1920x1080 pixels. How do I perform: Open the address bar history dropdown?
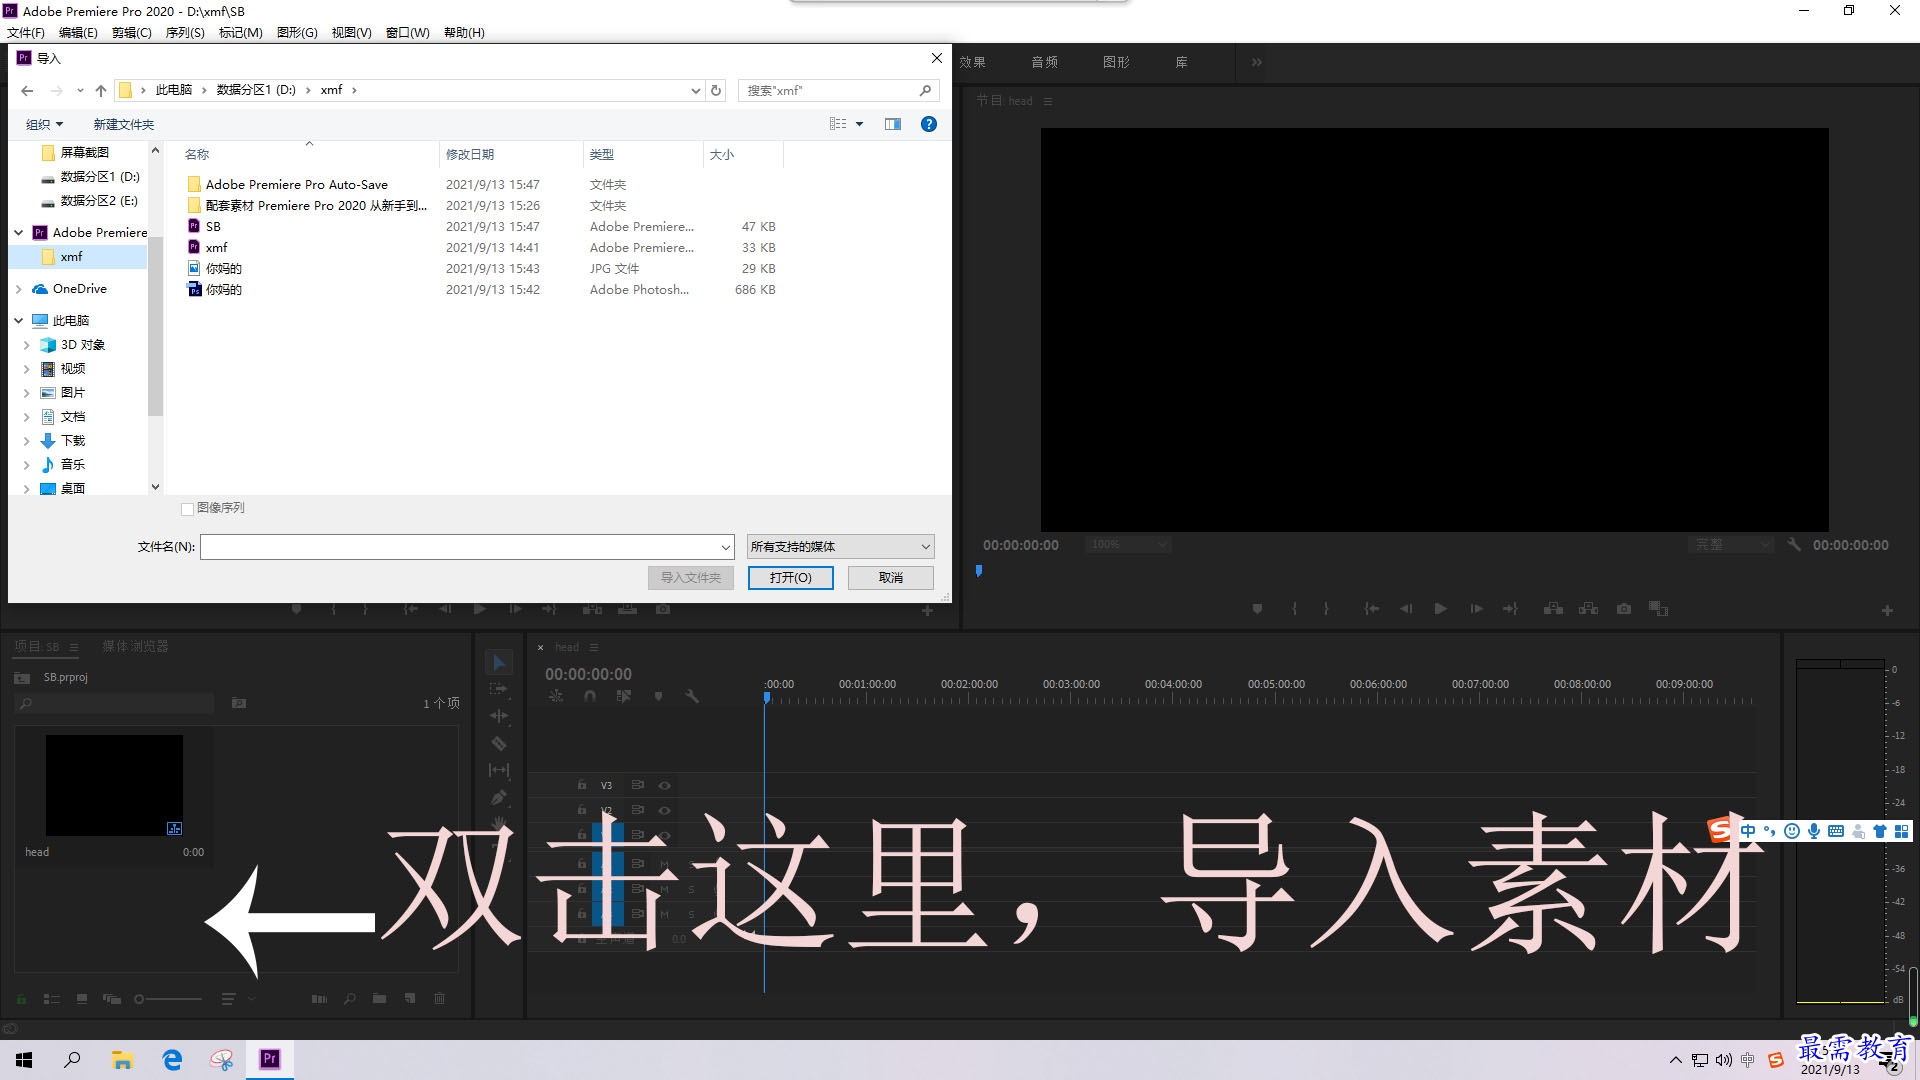(696, 90)
